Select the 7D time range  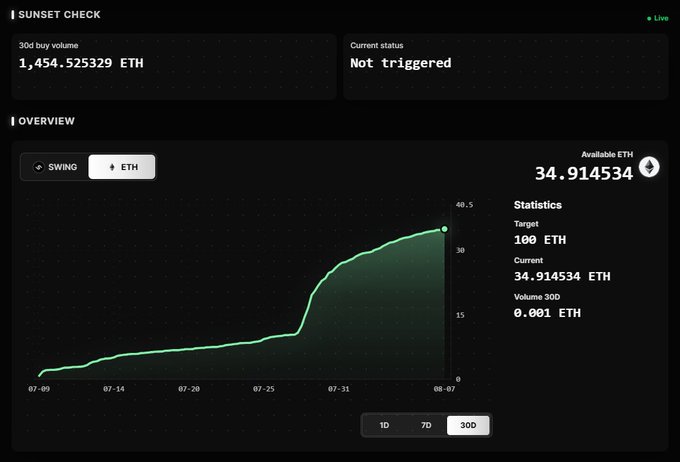coord(426,425)
